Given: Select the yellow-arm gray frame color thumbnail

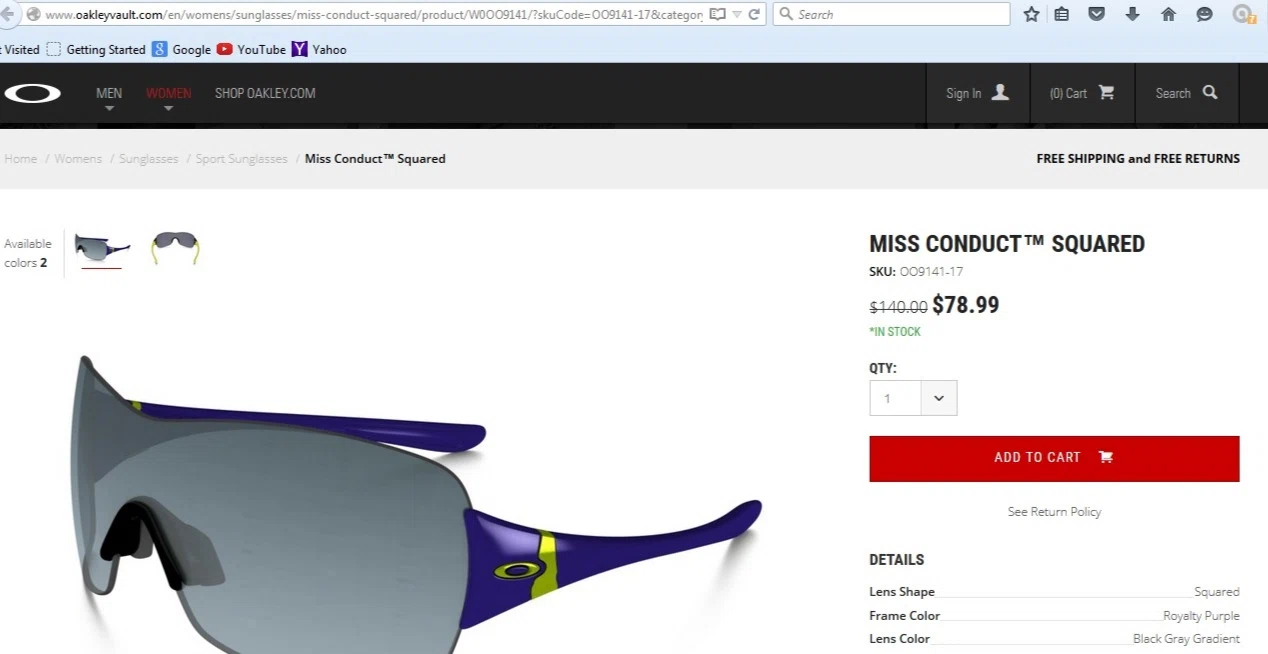Looking at the screenshot, I should (175, 248).
